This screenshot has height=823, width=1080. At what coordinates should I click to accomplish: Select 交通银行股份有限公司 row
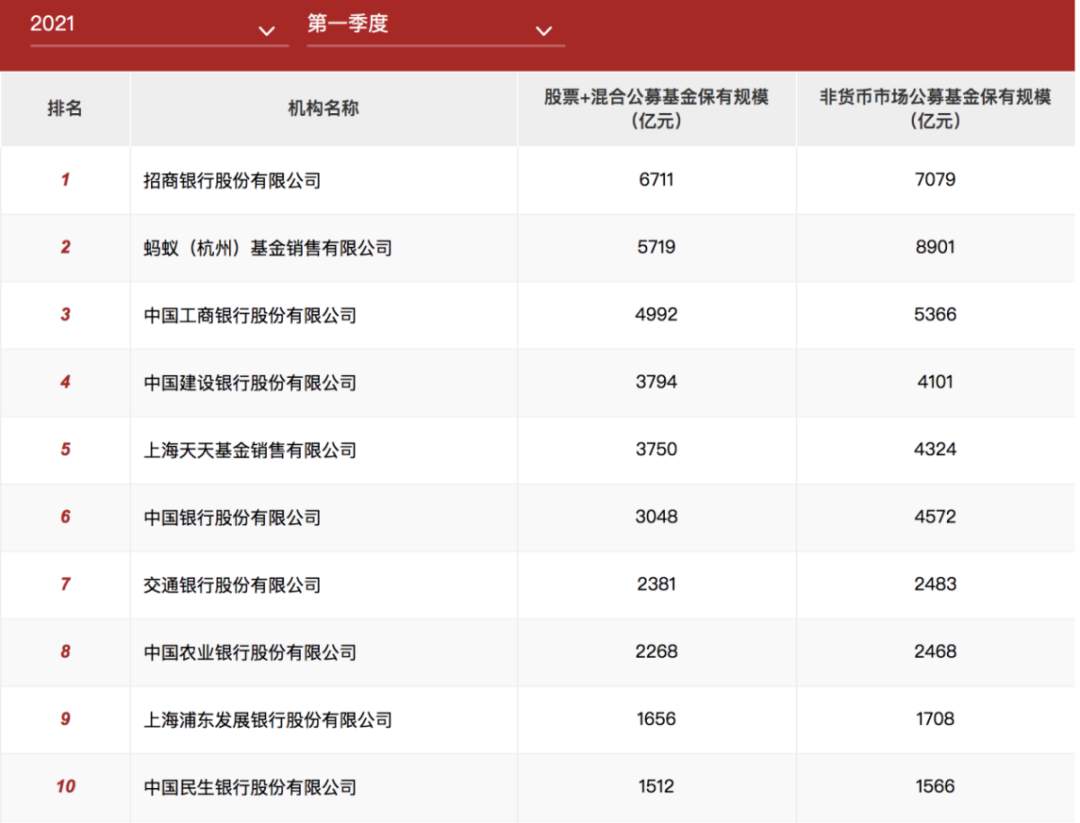(537, 585)
